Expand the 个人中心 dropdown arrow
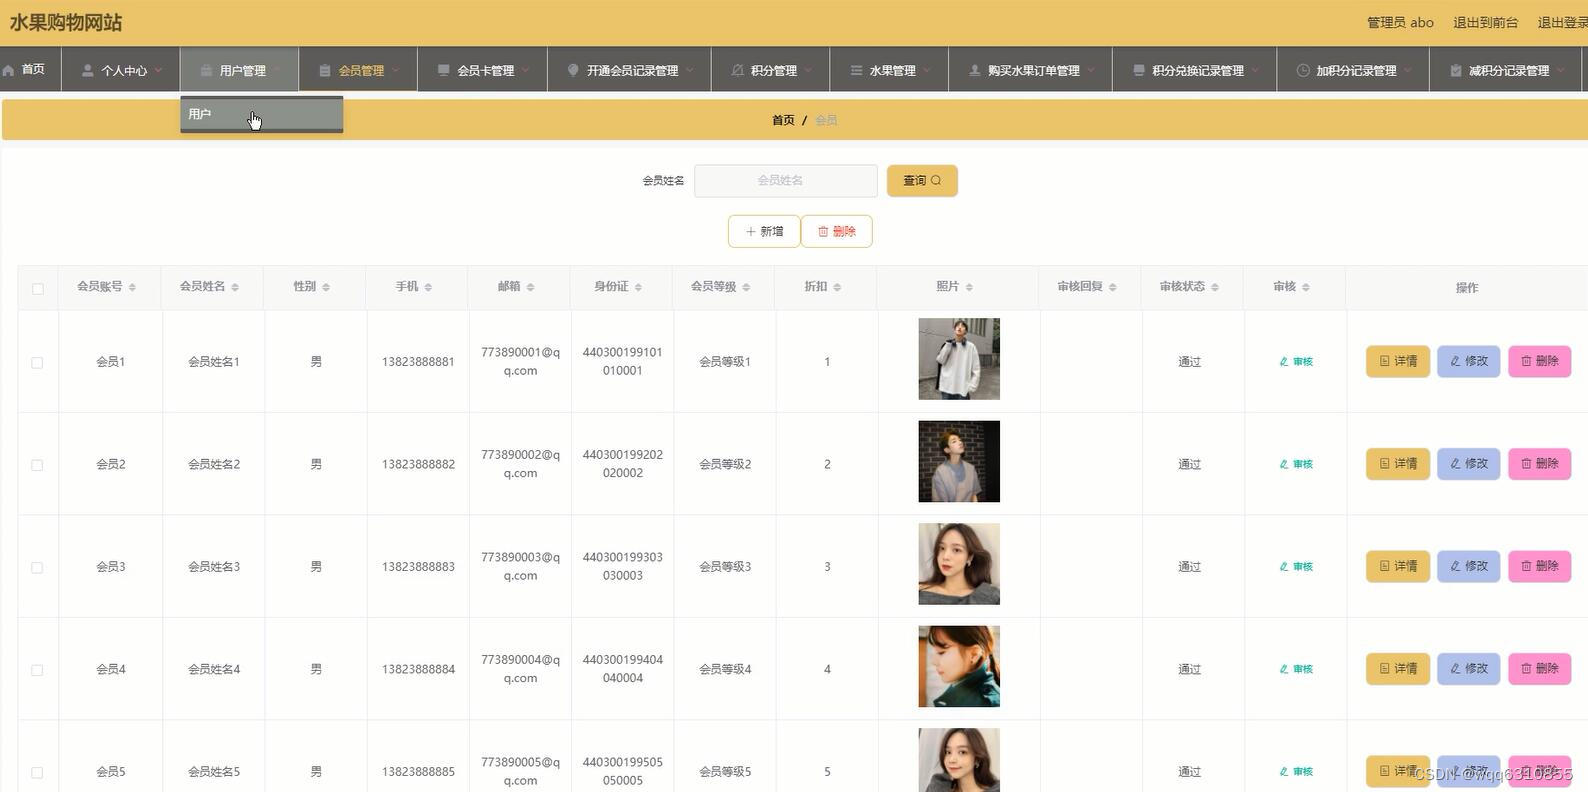1588x792 pixels. [x=158, y=70]
